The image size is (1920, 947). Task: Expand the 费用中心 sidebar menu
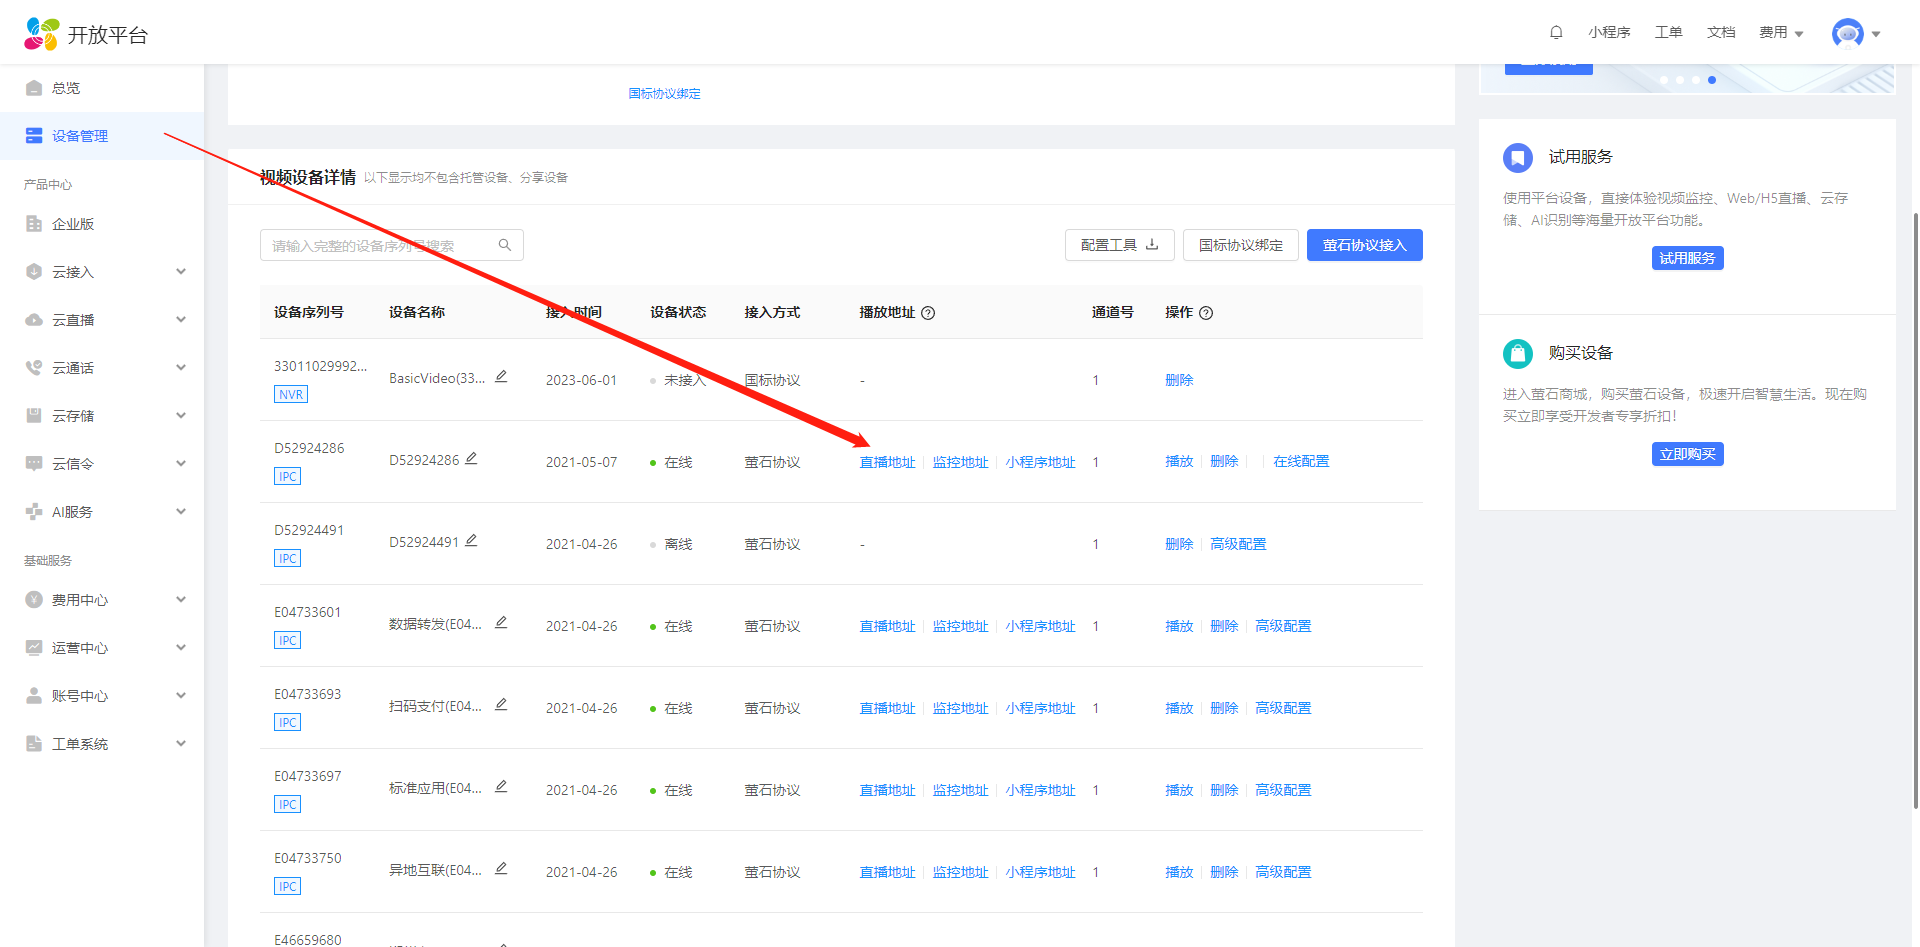point(181,600)
